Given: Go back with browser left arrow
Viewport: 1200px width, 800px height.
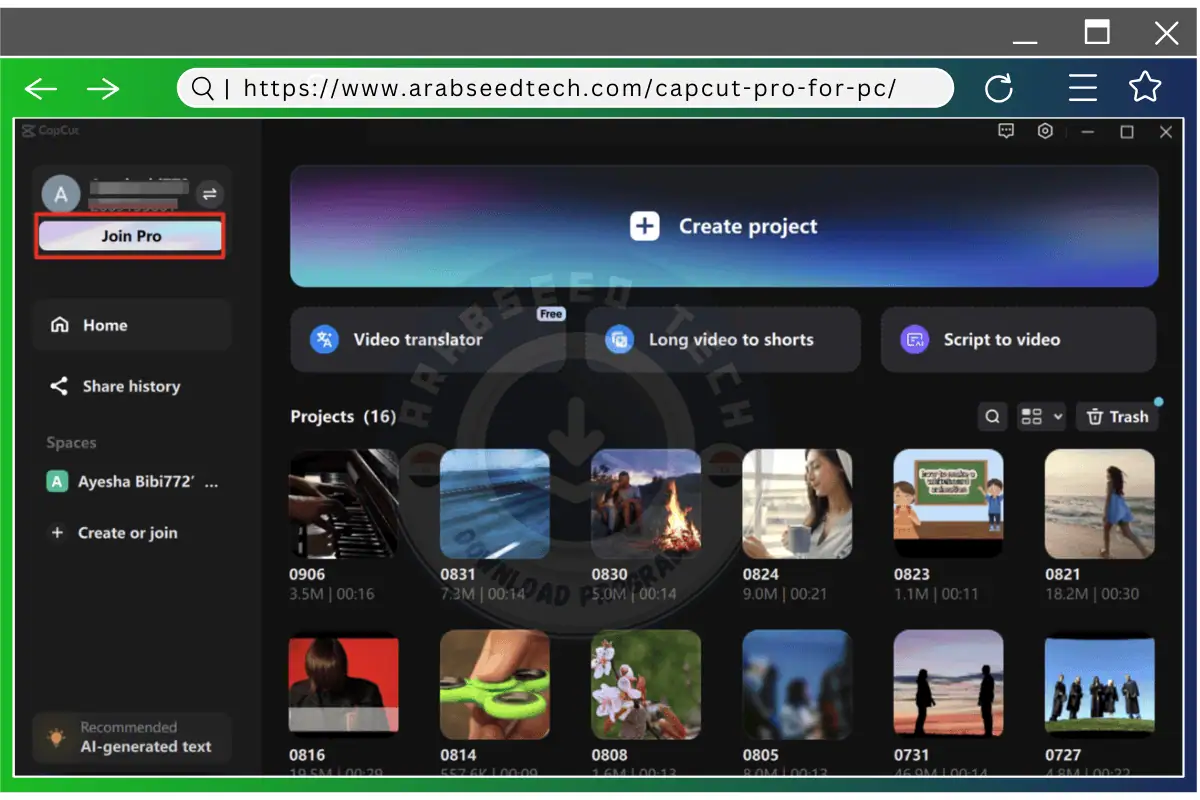Looking at the screenshot, I should [41, 89].
